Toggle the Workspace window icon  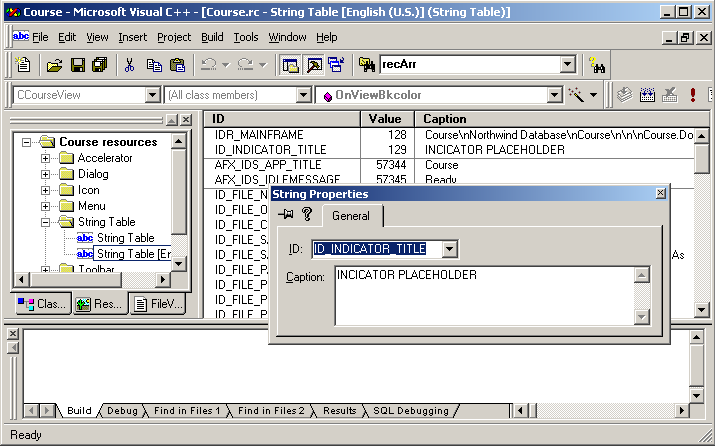point(290,65)
